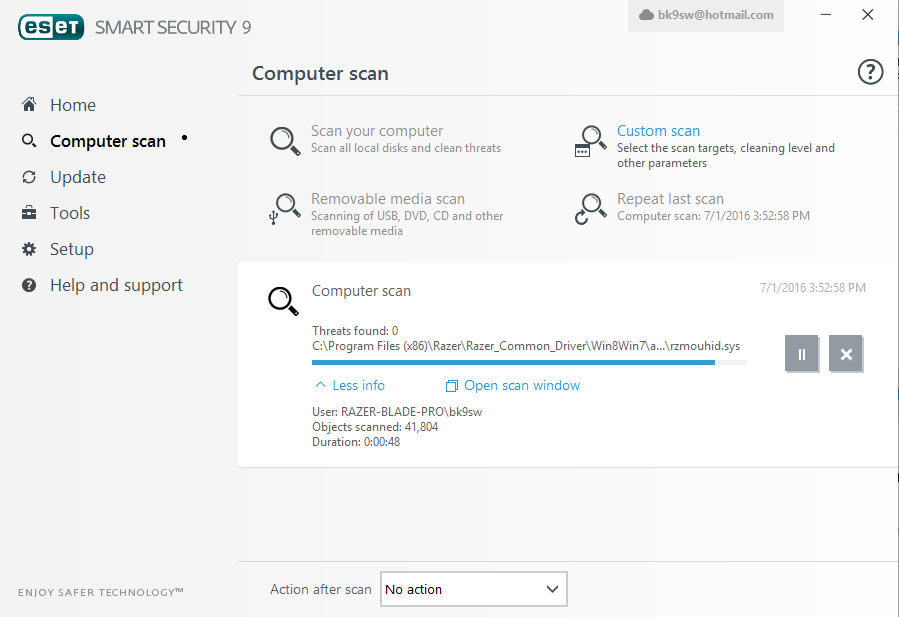Click the Custom scan magnifier icon

click(x=591, y=141)
